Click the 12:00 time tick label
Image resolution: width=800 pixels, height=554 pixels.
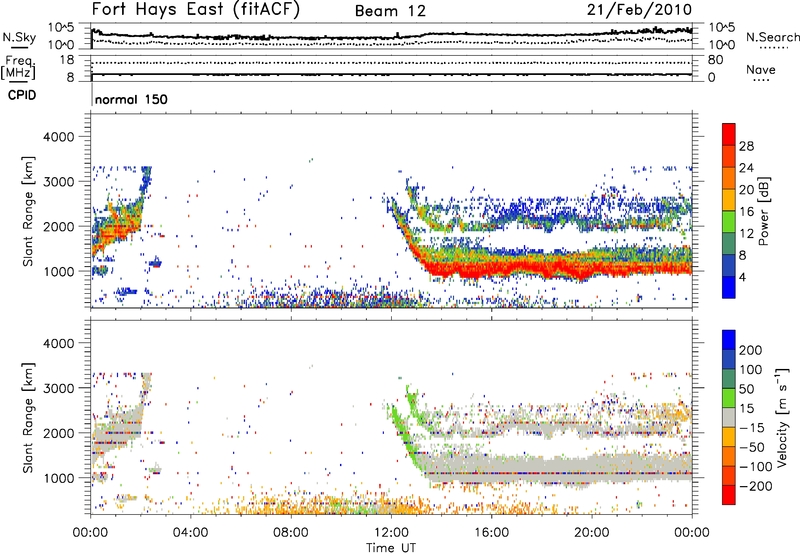tap(391, 533)
